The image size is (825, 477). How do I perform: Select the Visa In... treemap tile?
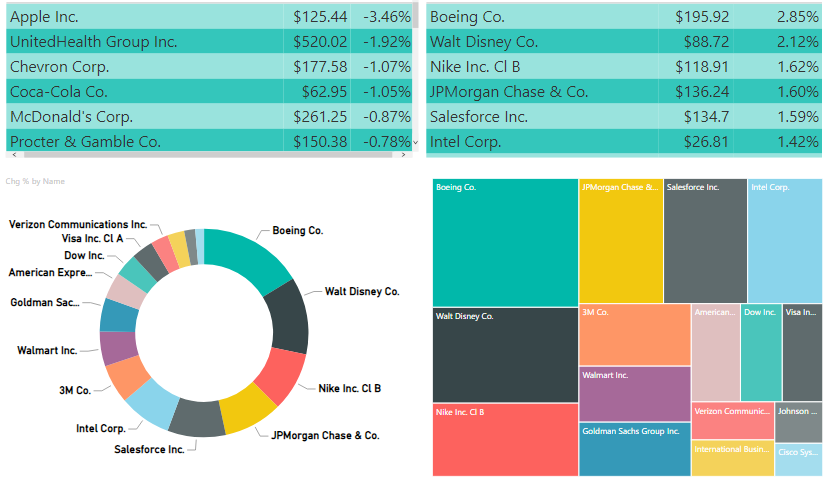(802, 352)
